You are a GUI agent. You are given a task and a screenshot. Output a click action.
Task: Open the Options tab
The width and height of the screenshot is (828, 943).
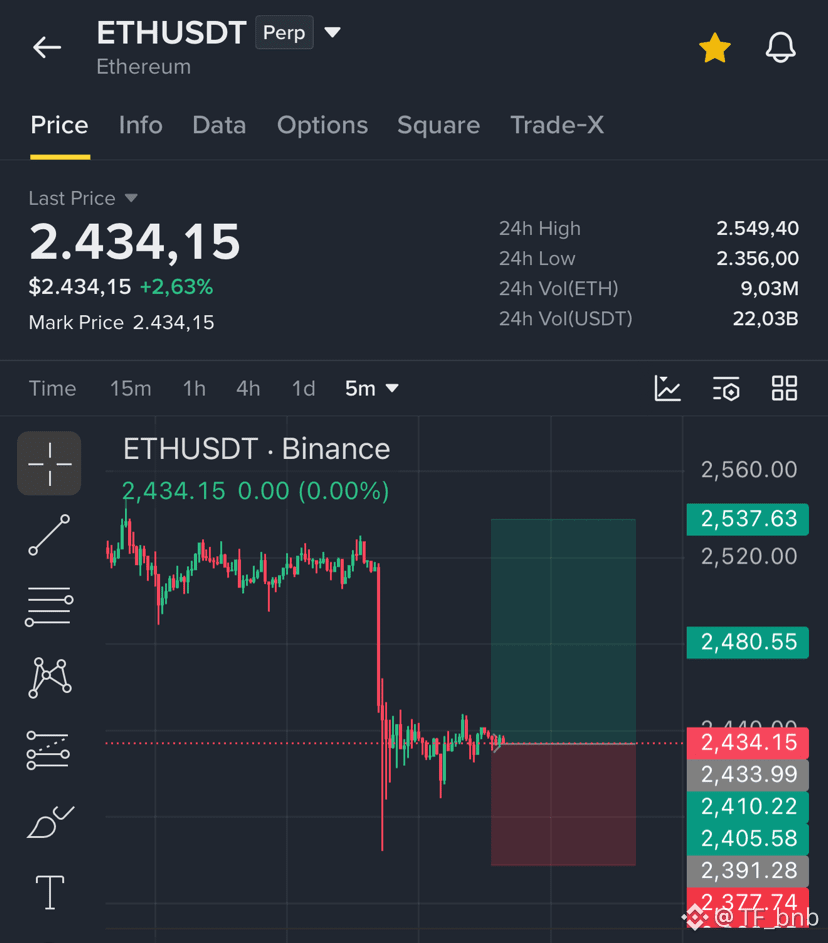(322, 126)
